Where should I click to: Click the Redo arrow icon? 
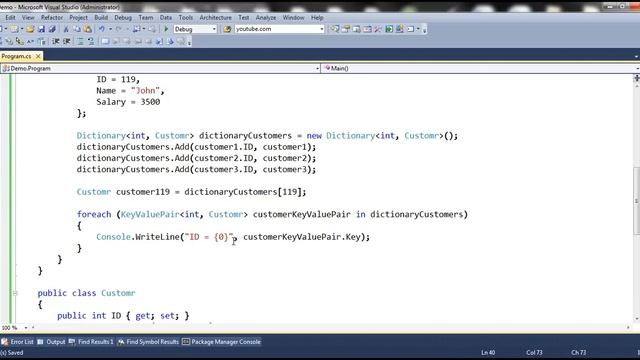[x=119, y=29]
